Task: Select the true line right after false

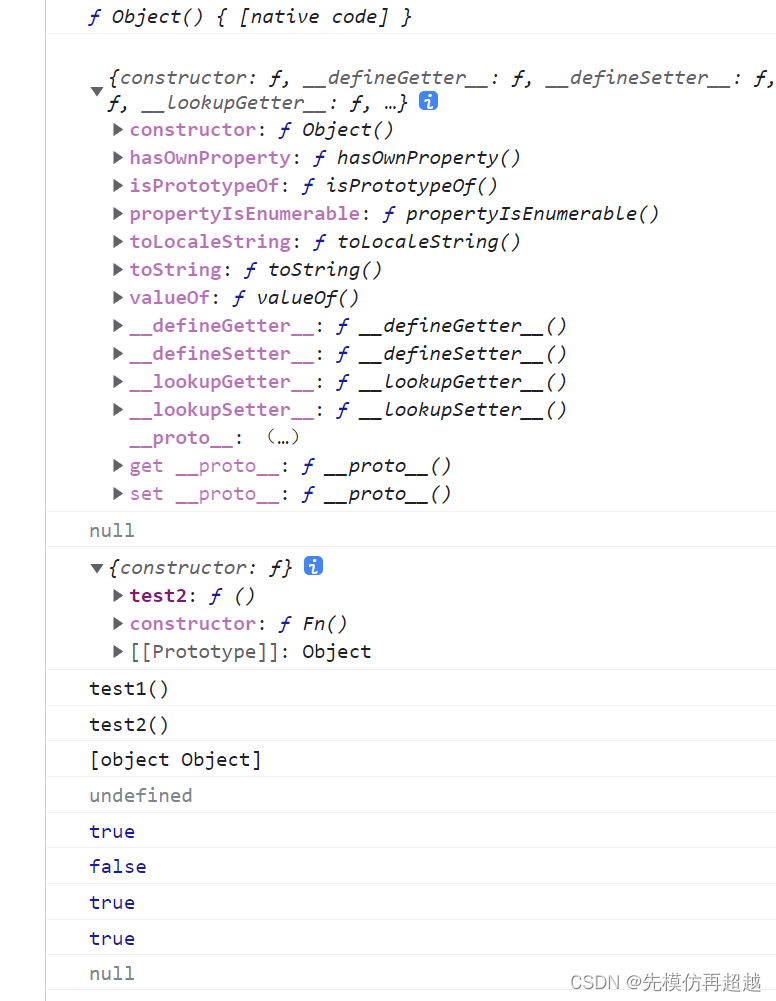Action: pos(112,902)
